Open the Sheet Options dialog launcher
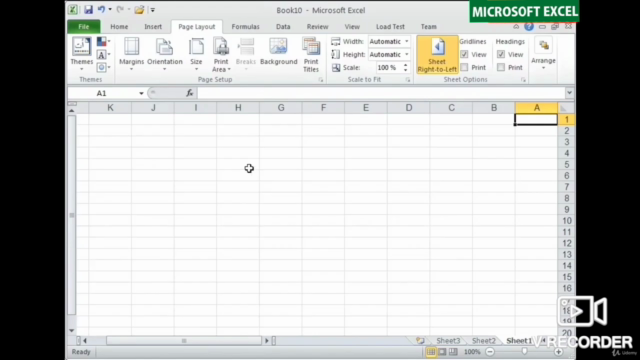640x360 pixels. coord(523,80)
